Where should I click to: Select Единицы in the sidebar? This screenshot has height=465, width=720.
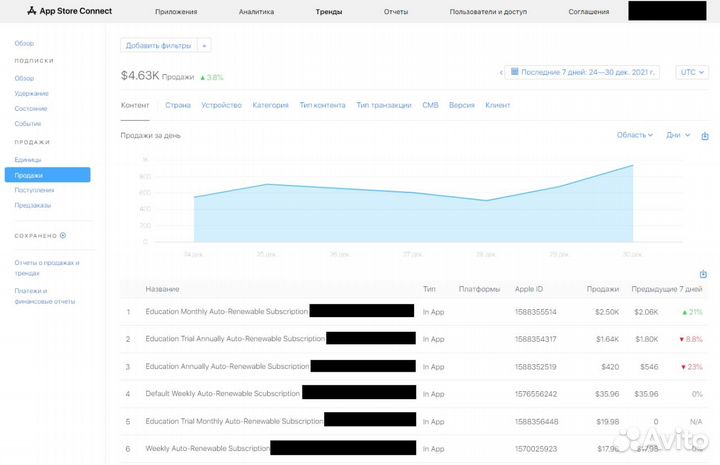pyautogui.click(x=28, y=160)
